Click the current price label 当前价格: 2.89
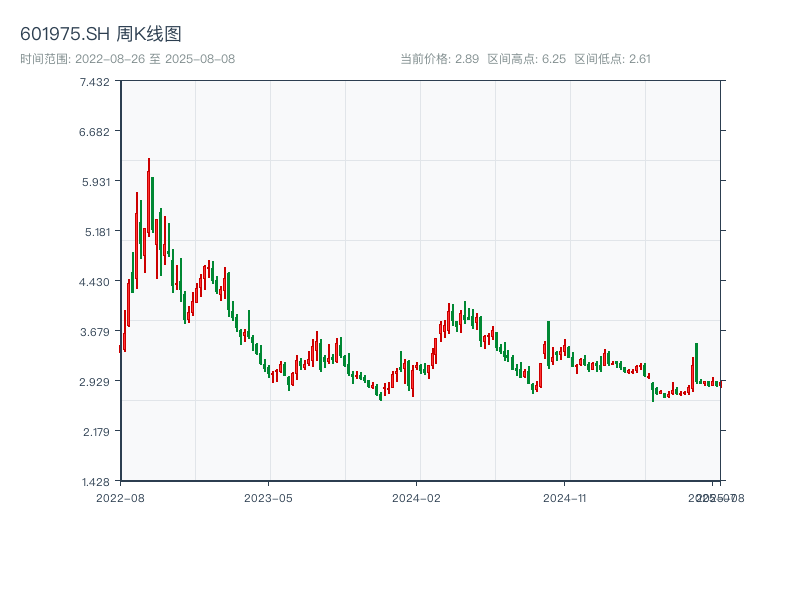This screenshot has width=800, height=600. pyautogui.click(x=439, y=59)
